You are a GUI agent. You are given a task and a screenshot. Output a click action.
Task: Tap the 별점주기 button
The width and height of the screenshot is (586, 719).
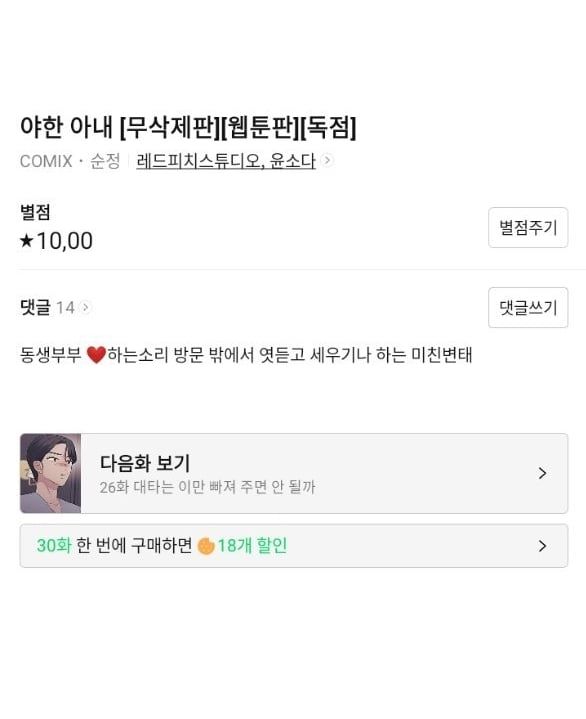point(528,227)
